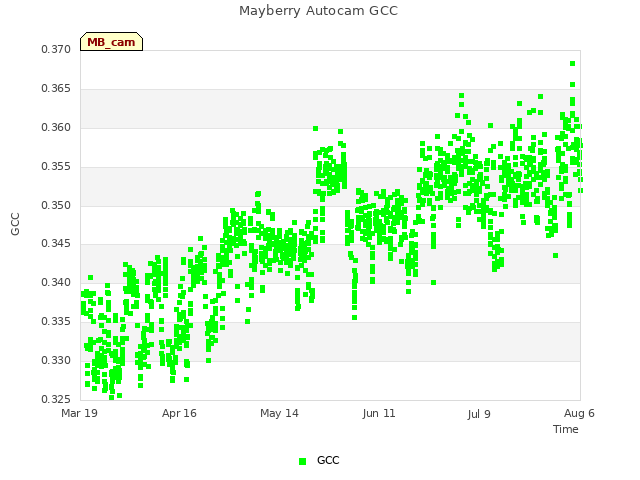Click the 0.350 y-axis value
The width and height of the screenshot is (640, 480).
56,205
